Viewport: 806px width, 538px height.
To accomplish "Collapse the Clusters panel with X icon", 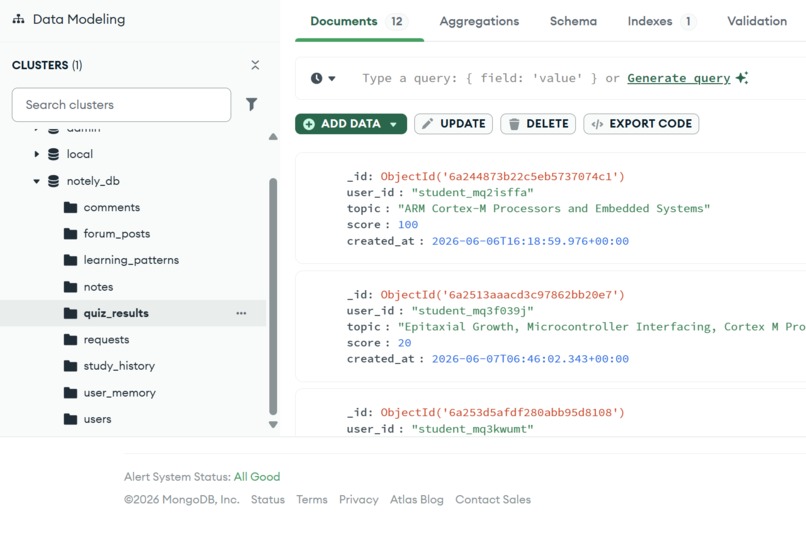I will pyautogui.click(x=255, y=65).
